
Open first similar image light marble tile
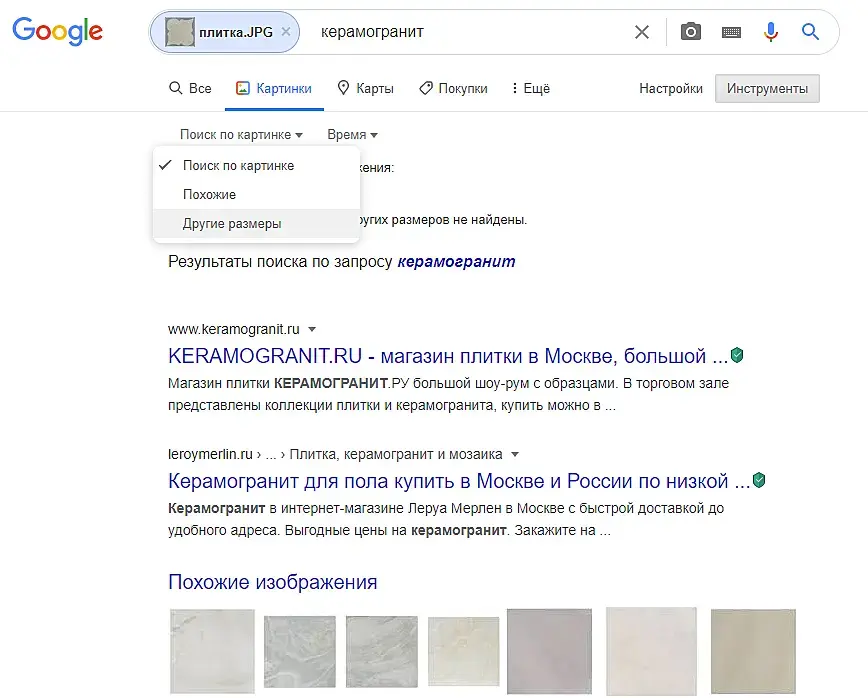(213, 652)
